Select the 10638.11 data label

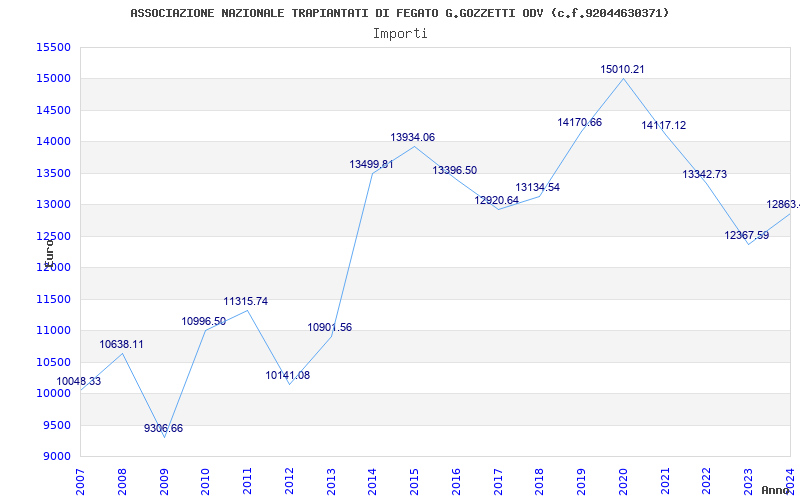121,344
